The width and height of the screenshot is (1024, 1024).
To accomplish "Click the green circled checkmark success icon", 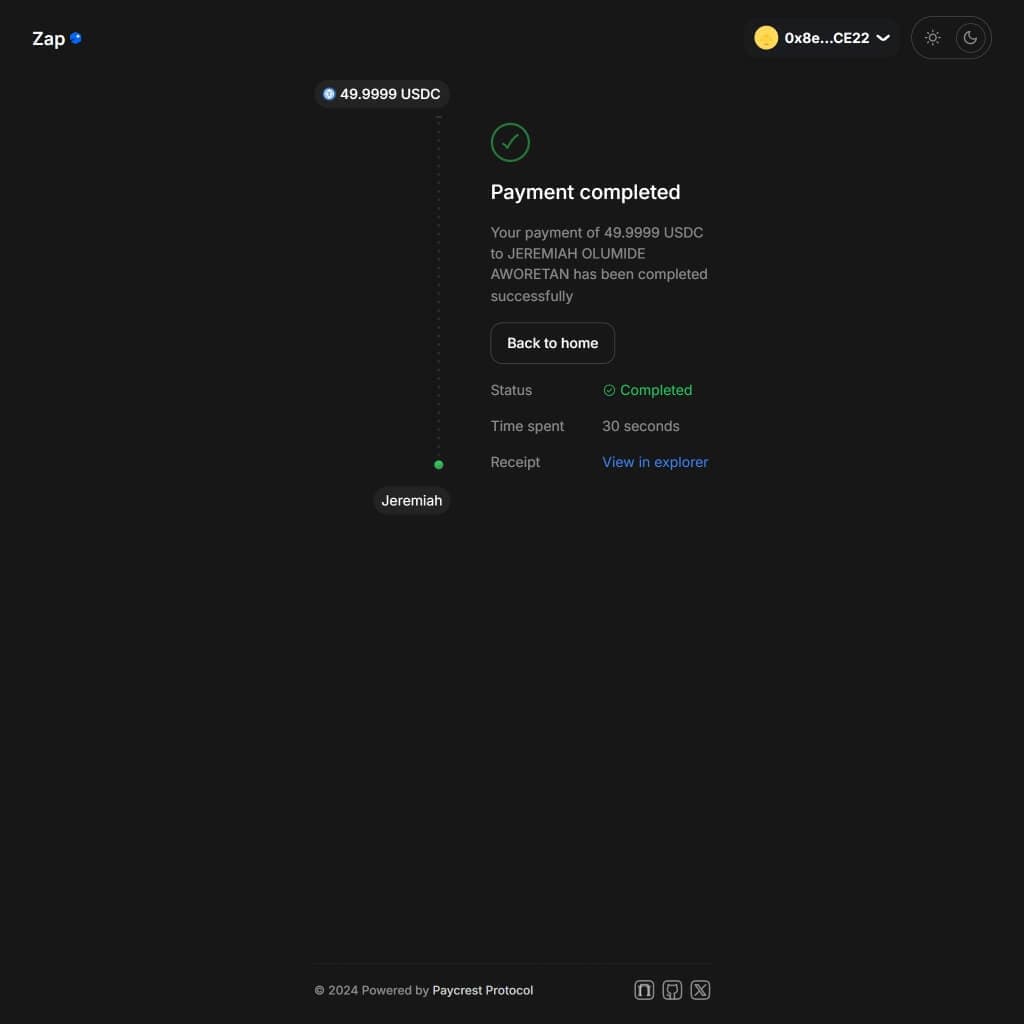I will coord(510,142).
